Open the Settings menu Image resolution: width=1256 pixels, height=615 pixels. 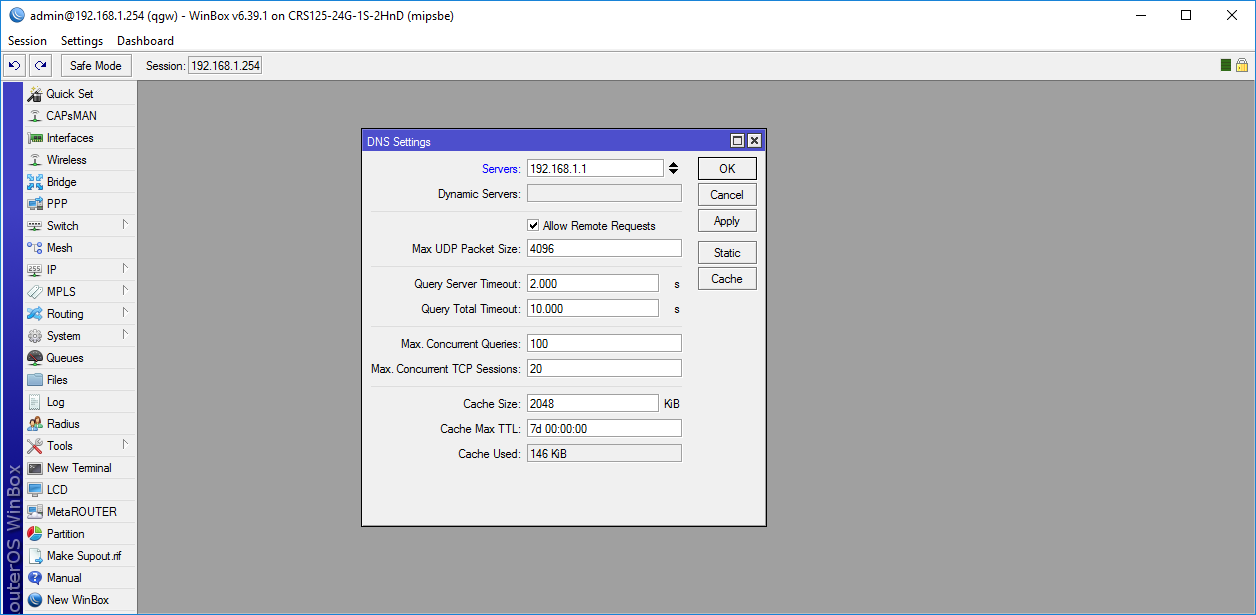point(82,41)
